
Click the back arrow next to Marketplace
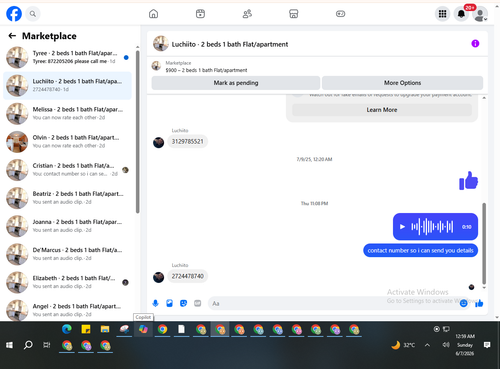pyautogui.click(x=12, y=36)
